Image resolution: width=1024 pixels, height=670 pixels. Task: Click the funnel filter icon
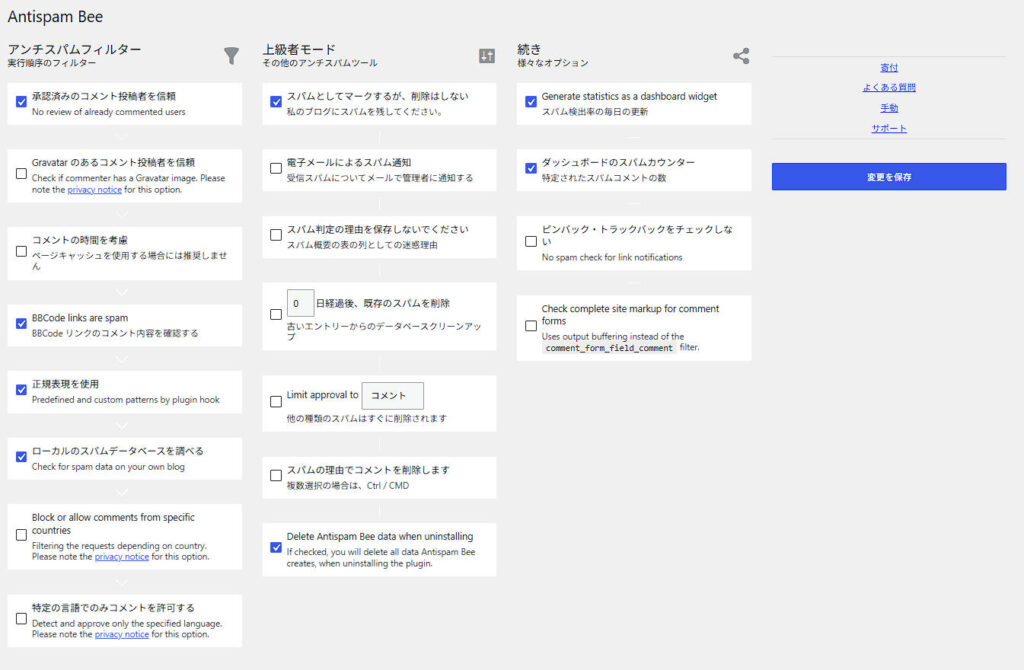[x=231, y=56]
